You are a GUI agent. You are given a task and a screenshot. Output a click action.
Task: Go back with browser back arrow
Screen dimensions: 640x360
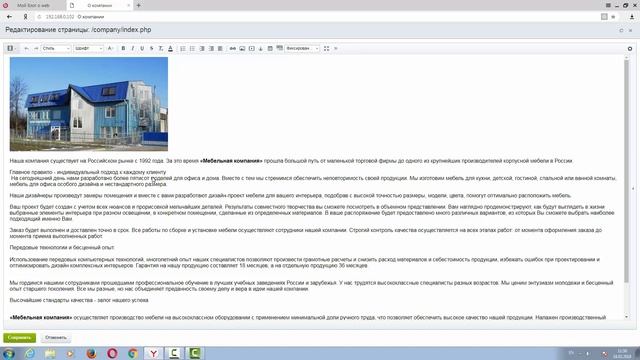tap(9, 17)
